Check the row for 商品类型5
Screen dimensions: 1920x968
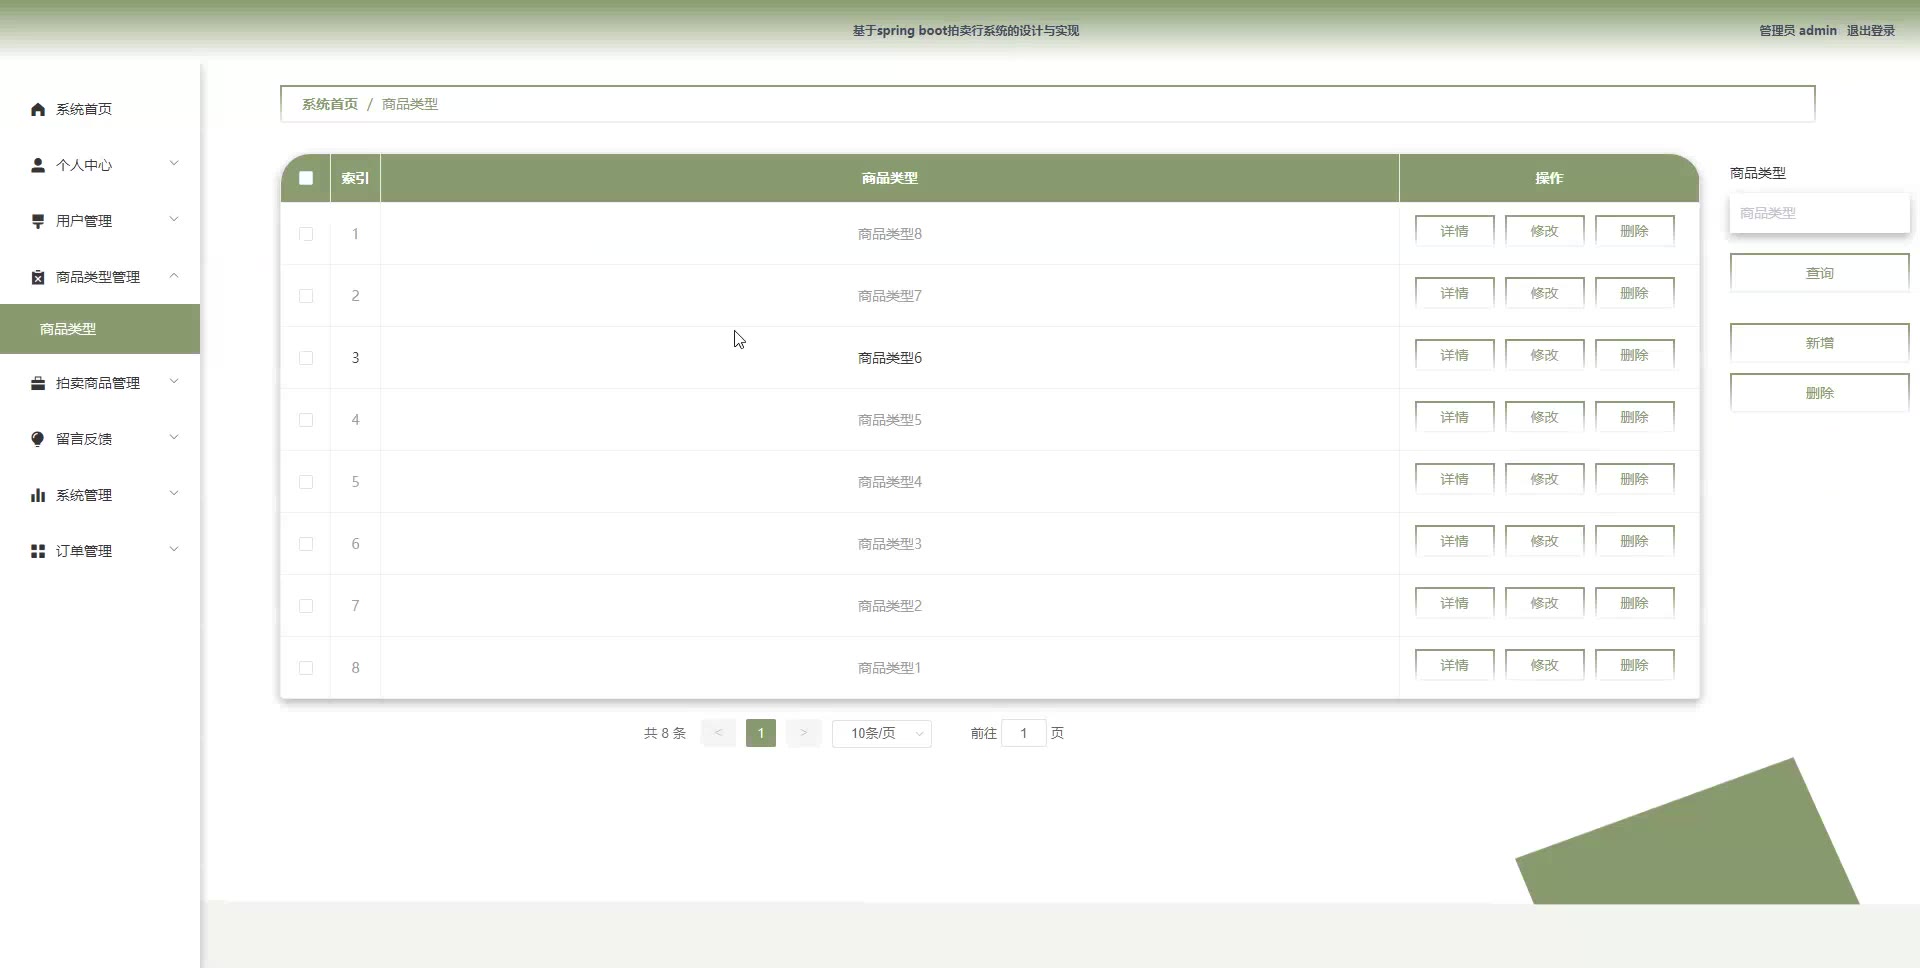click(x=306, y=420)
